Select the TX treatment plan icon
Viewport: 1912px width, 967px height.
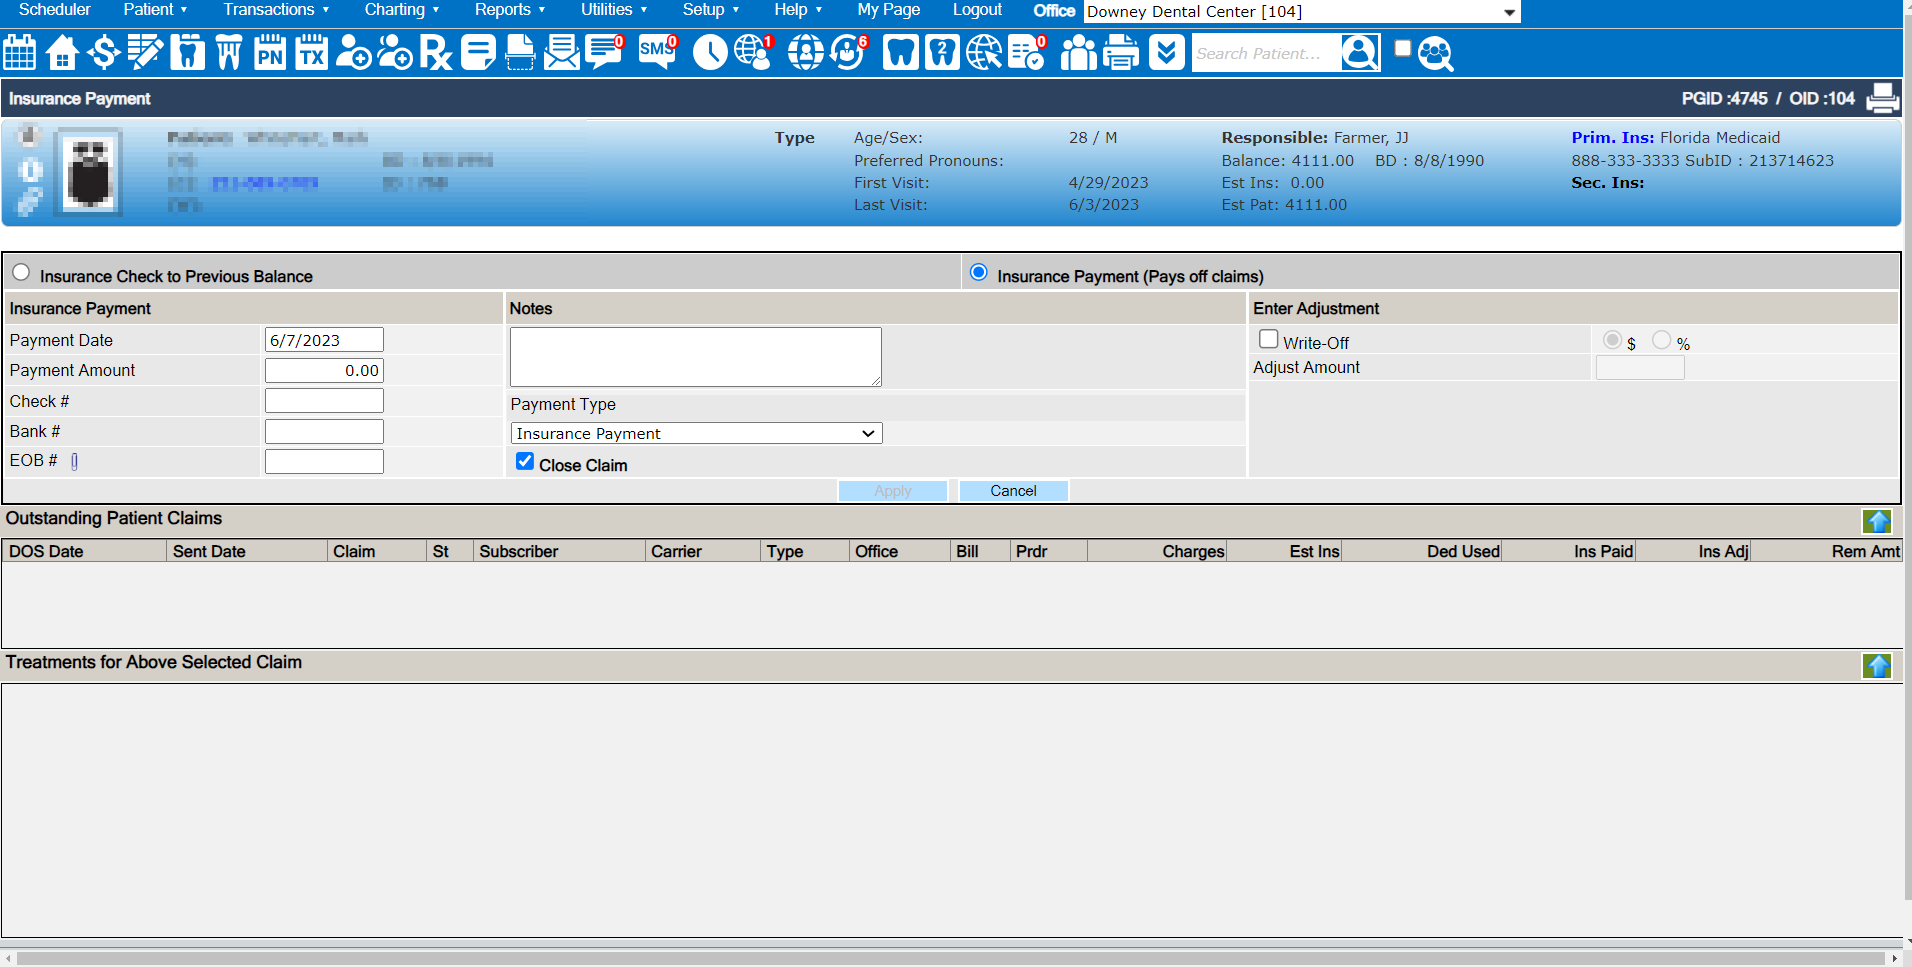pyautogui.click(x=311, y=52)
